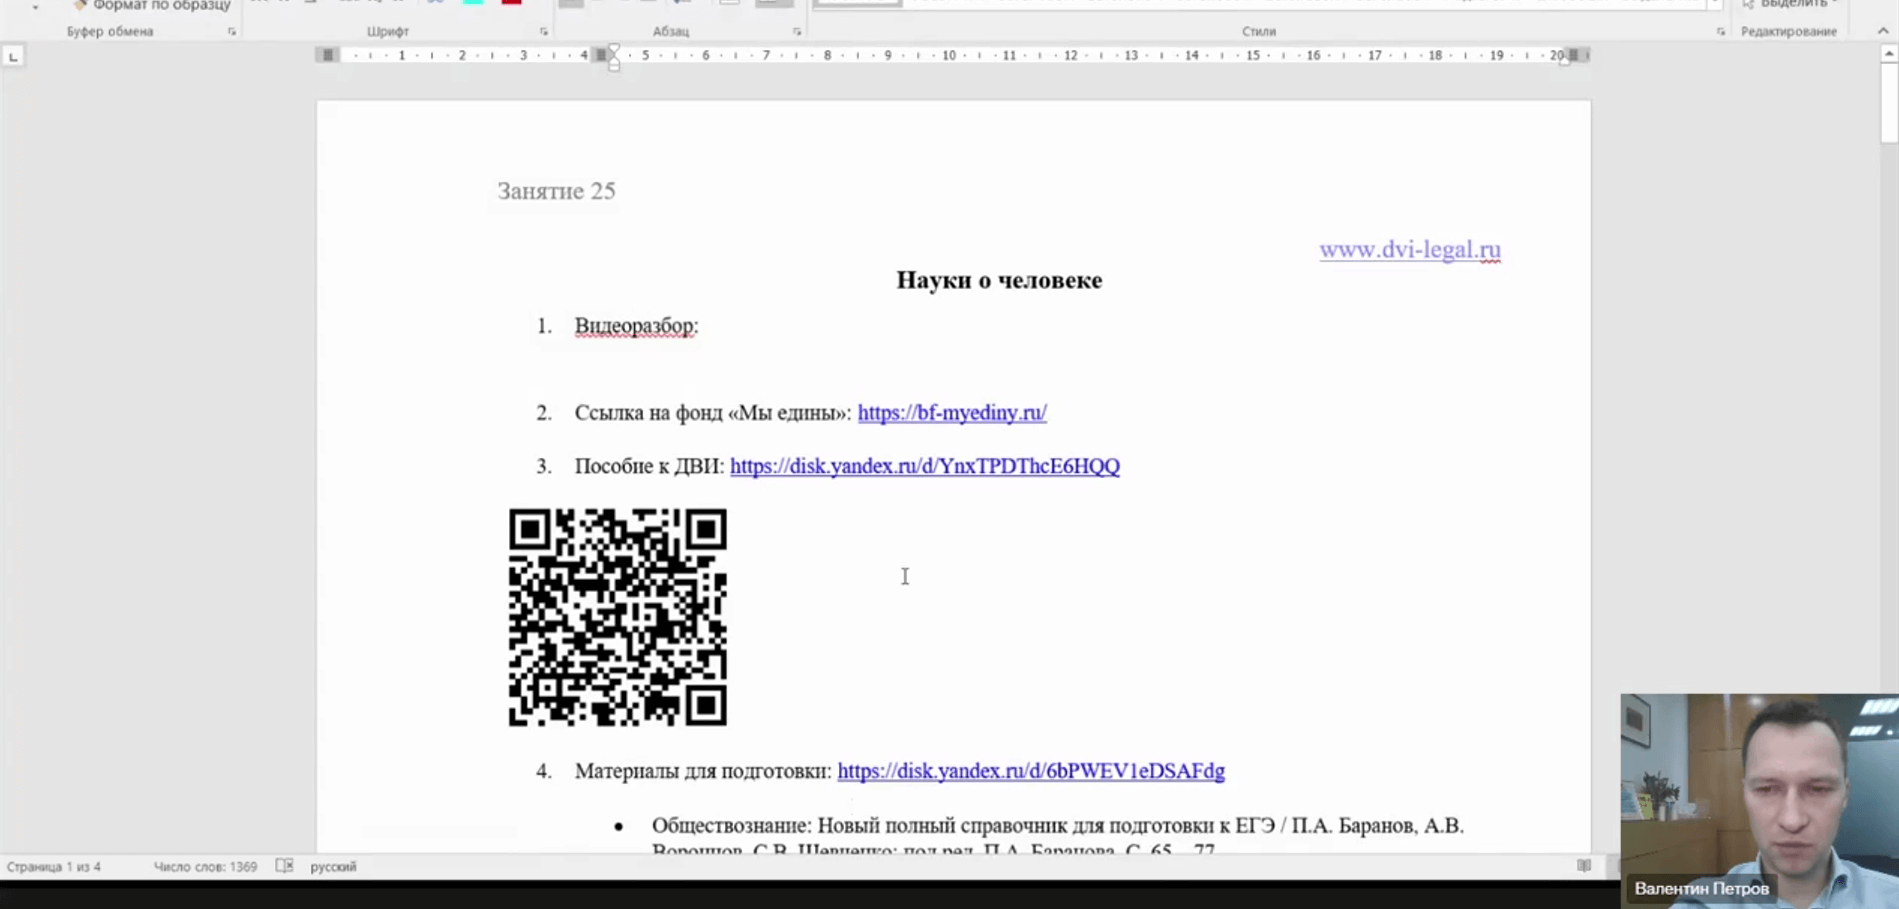Open the www.dvi-legal.ru hyperlink
1899x909 pixels.
[1409, 250]
